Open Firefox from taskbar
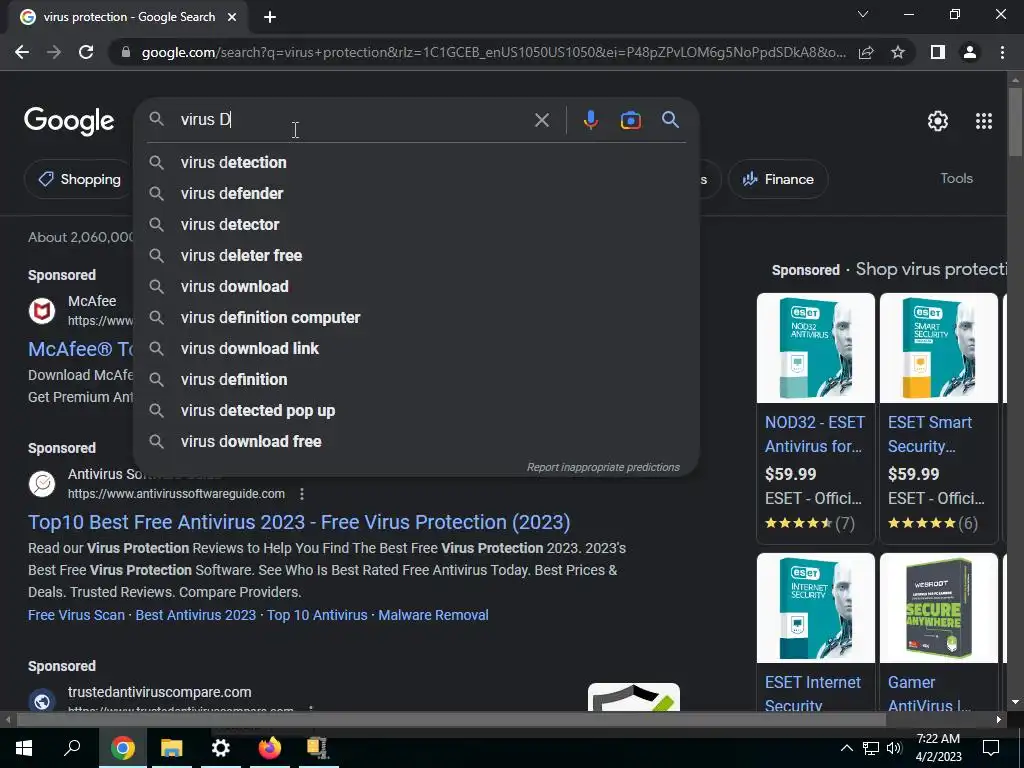 (269, 748)
